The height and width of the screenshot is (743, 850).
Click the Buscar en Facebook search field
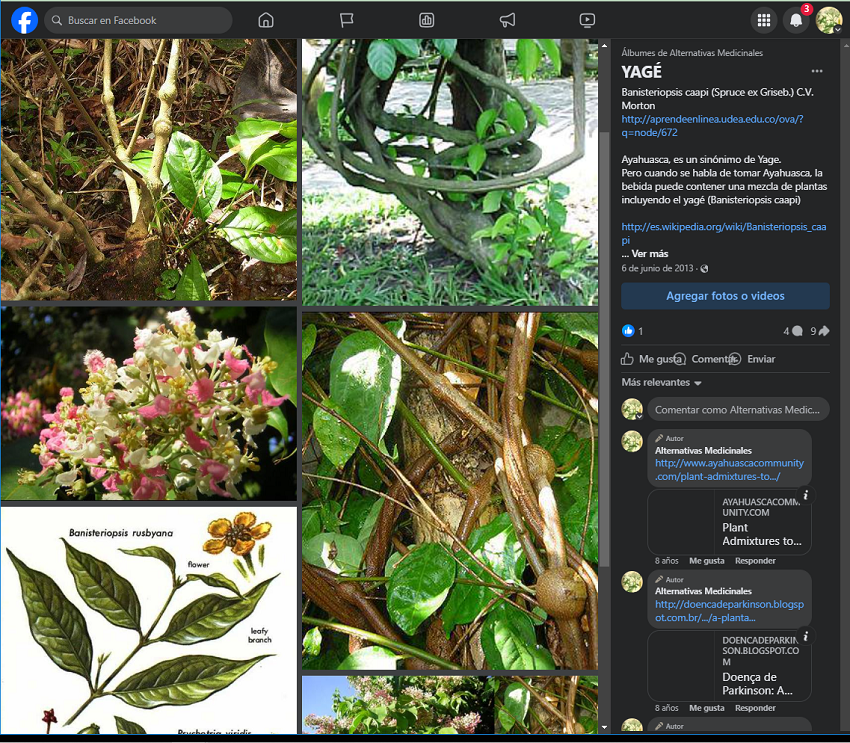(x=140, y=20)
